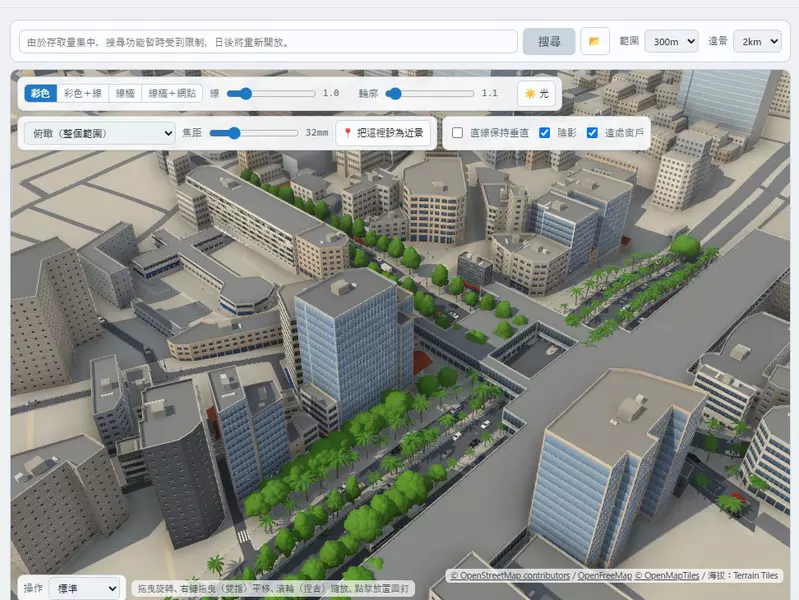This screenshot has width=799, height=600.
Task: Click the 線 thickness slider
Action: coord(271,93)
